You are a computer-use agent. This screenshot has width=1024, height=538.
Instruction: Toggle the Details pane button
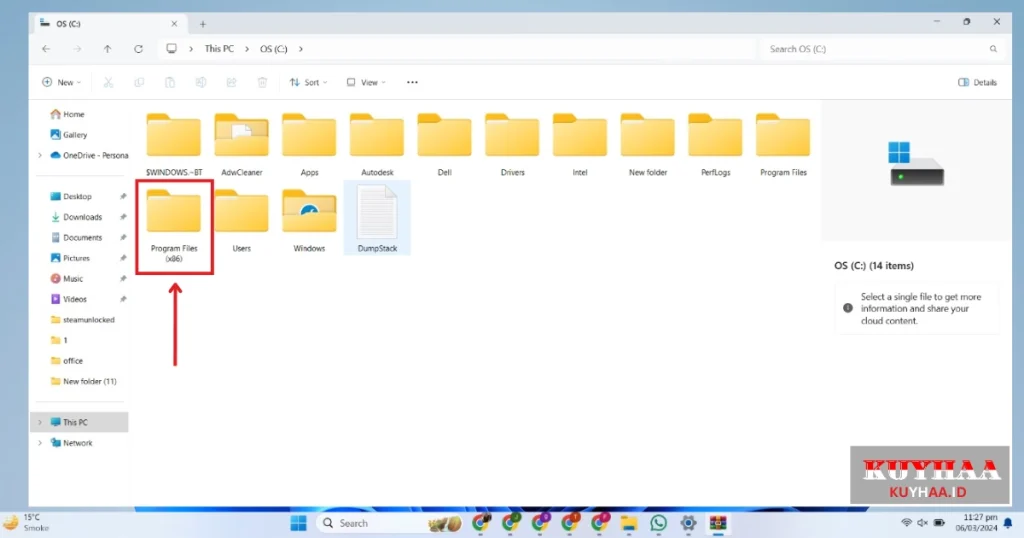[978, 82]
